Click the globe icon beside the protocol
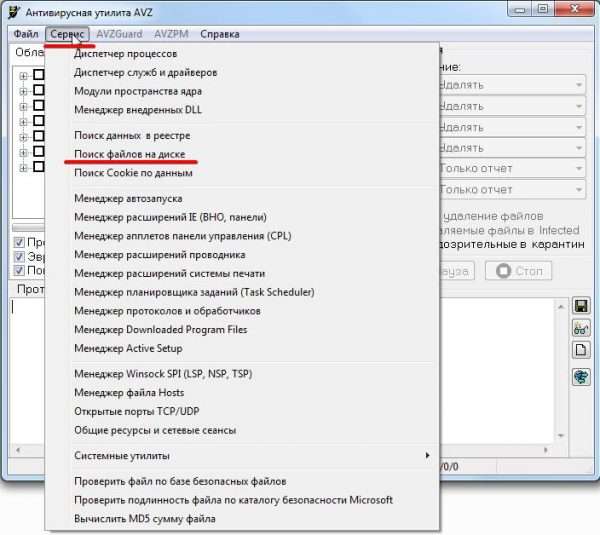The image size is (600, 535). click(x=581, y=377)
